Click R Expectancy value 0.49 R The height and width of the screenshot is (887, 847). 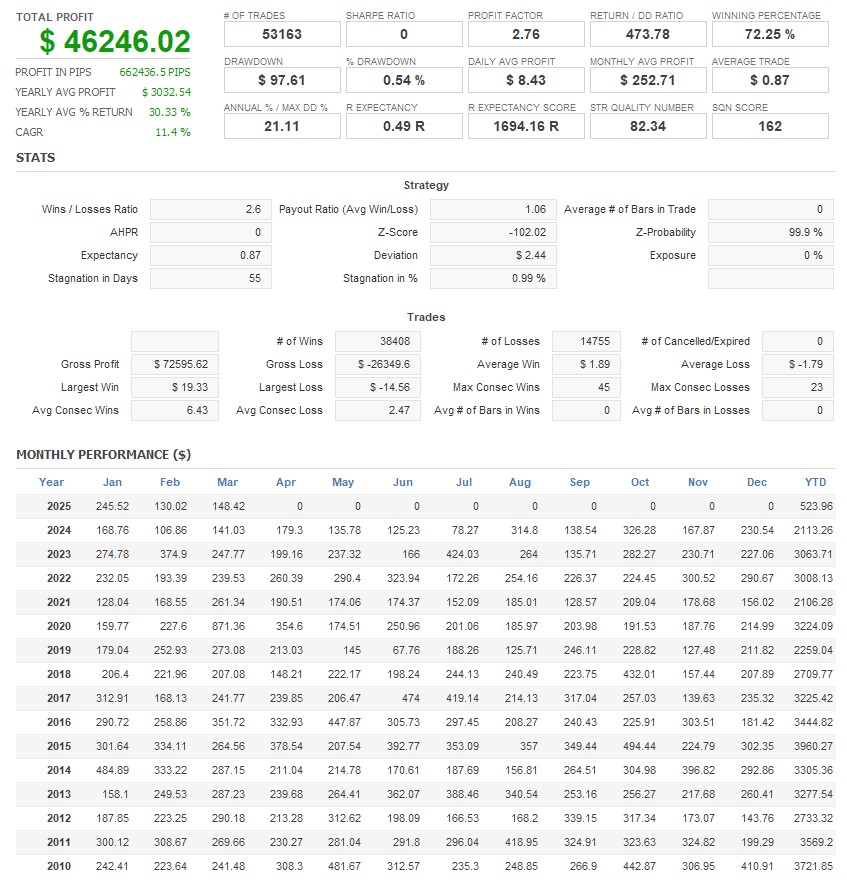pyautogui.click(x=404, y=126)
